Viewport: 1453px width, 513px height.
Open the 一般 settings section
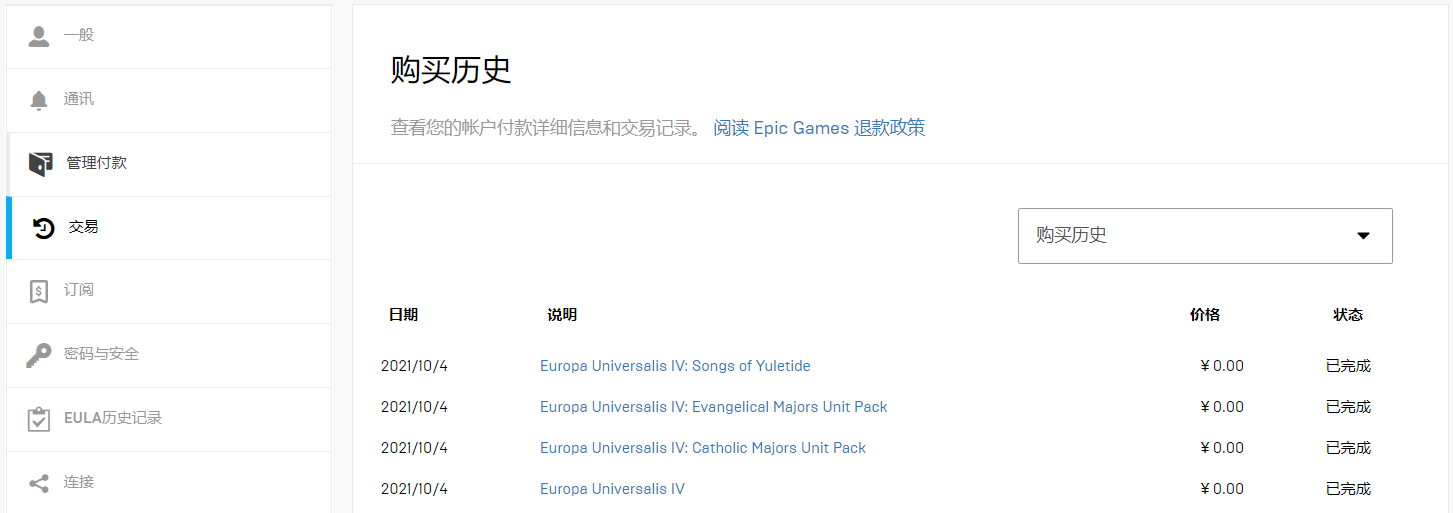[x=169, y=36]
